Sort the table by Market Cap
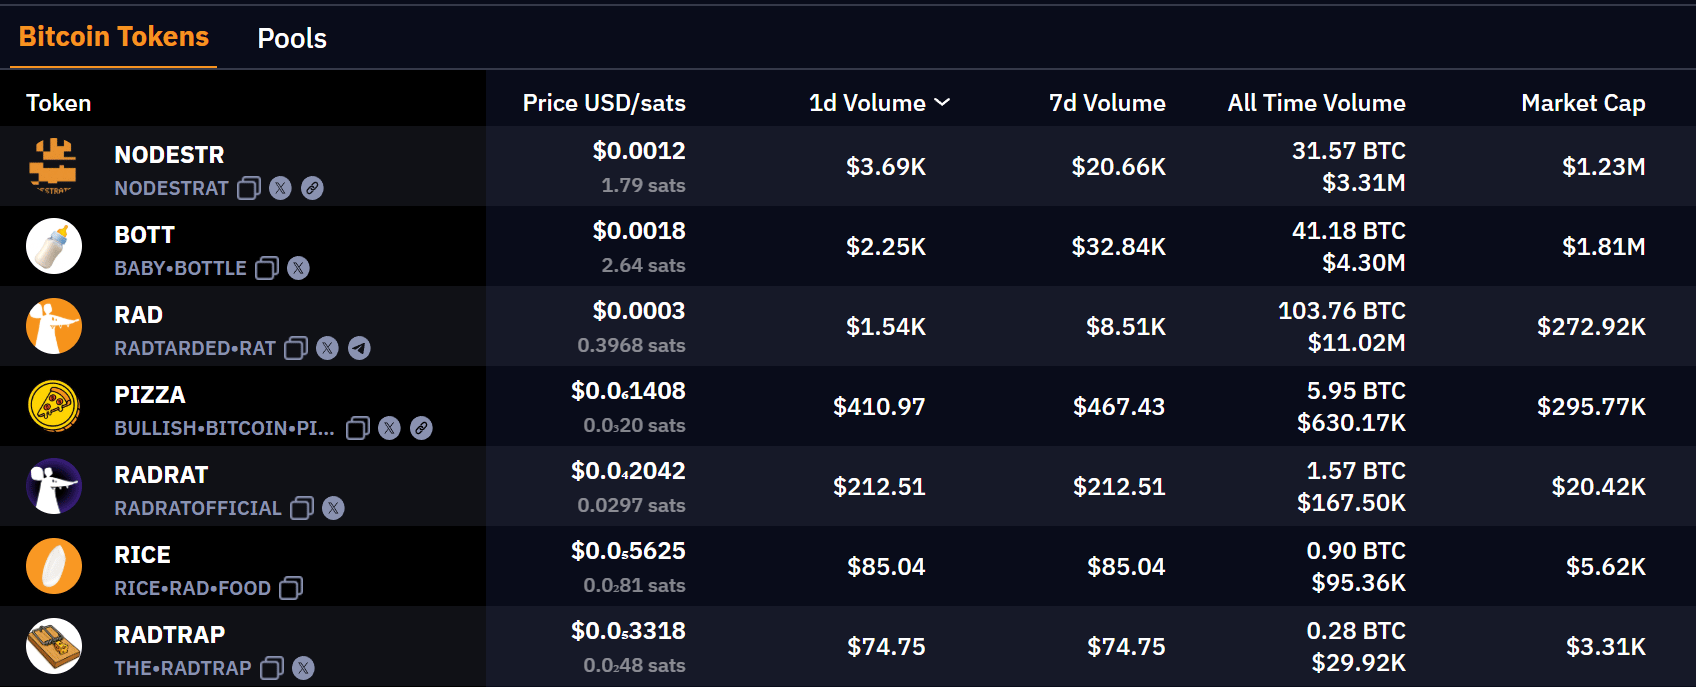The width and height of the screenshot is (1696, 687). tap(1582, 103)
